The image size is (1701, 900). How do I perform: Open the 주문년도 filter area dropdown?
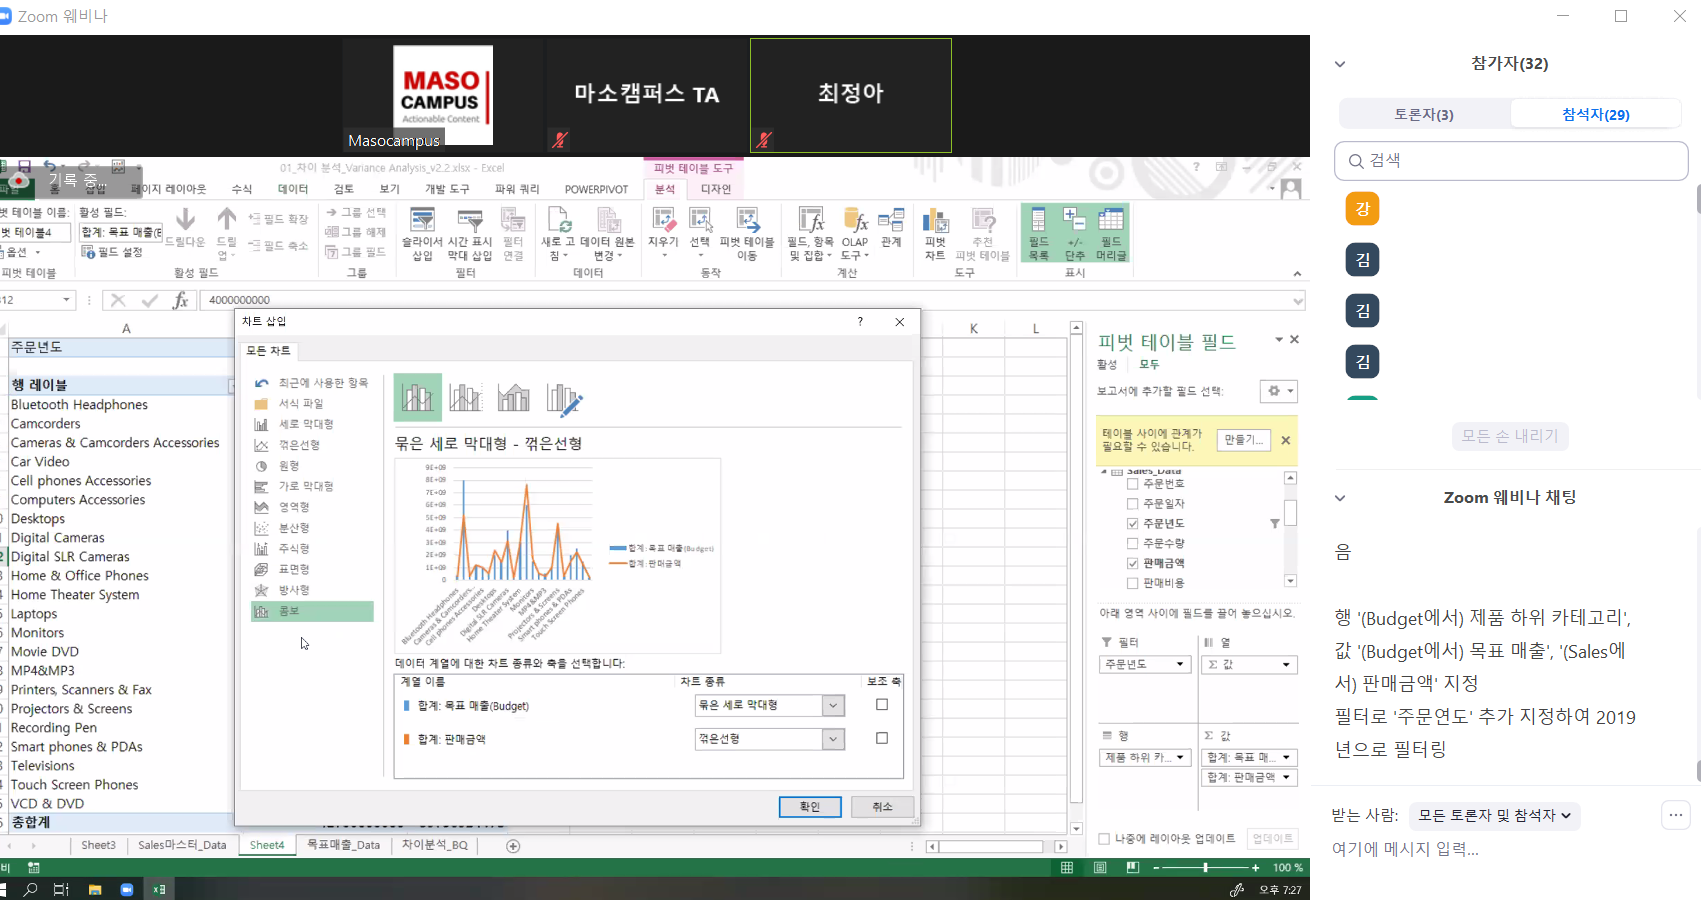click(1180, 665)
